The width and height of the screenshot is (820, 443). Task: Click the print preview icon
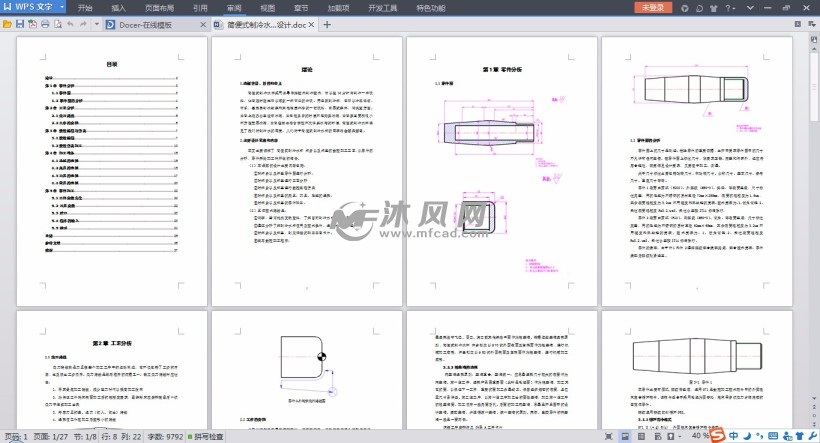click(58, 24)
